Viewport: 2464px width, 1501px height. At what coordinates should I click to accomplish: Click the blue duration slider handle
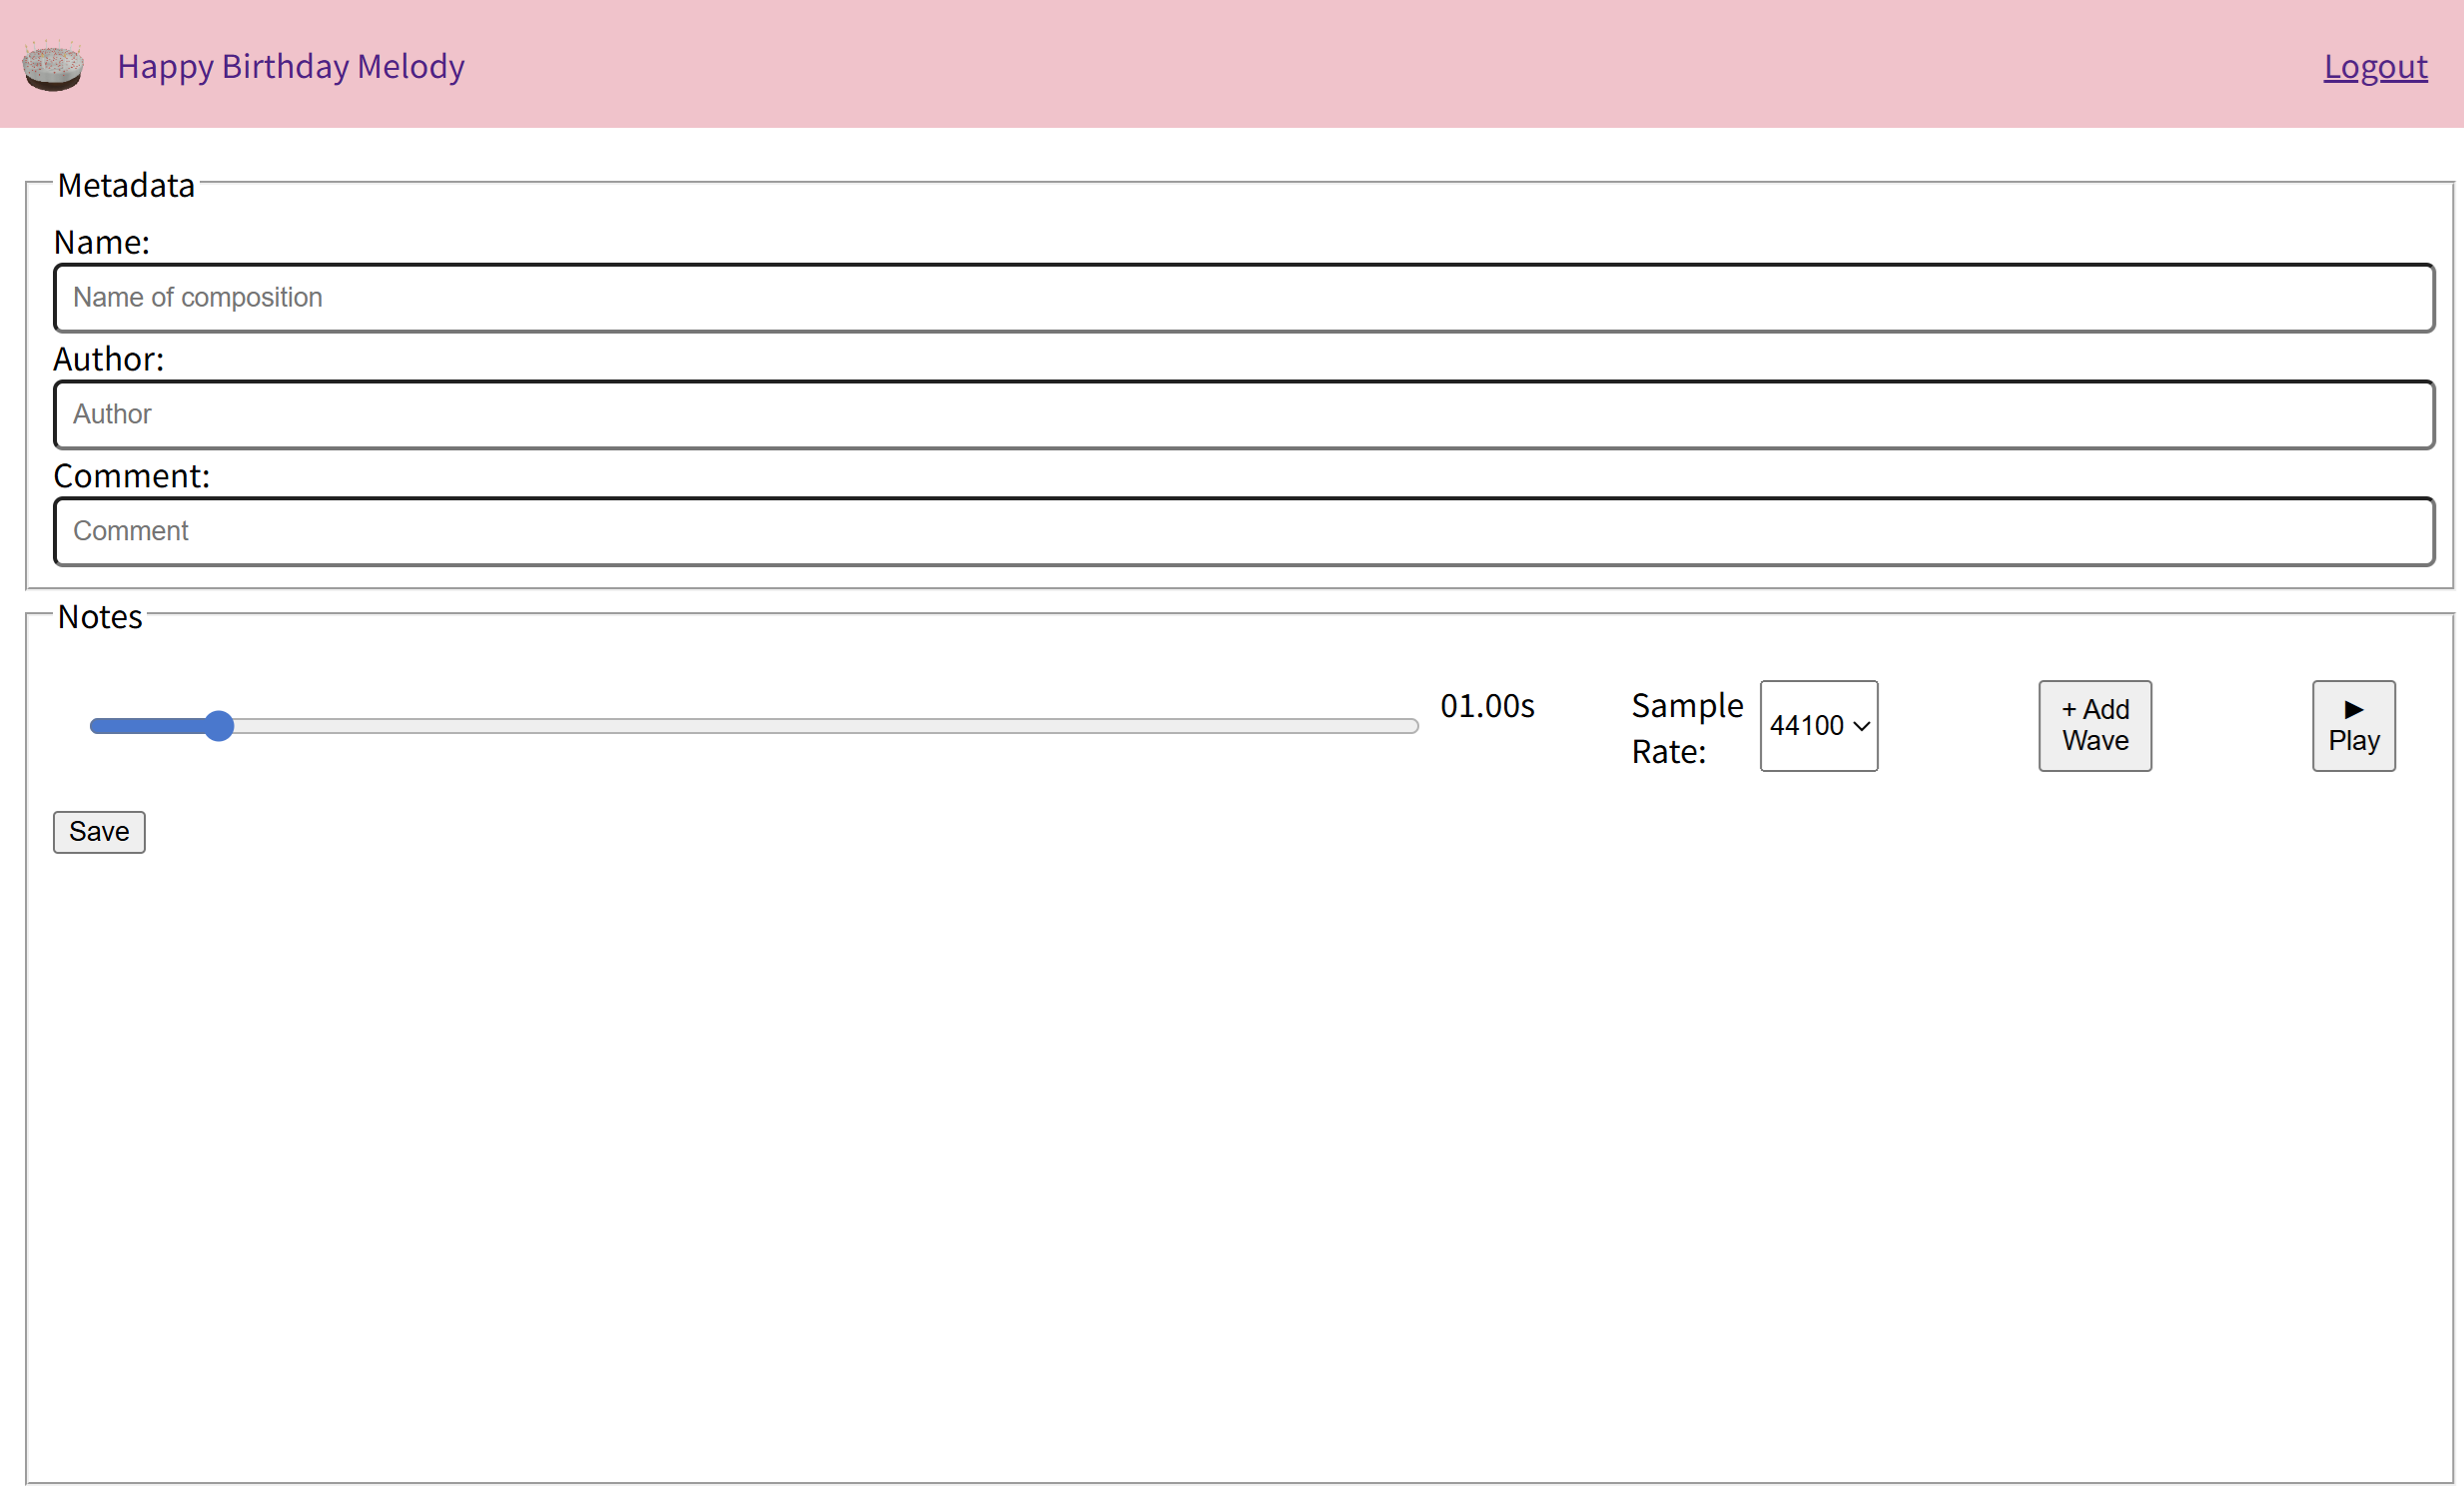point(219,726)
